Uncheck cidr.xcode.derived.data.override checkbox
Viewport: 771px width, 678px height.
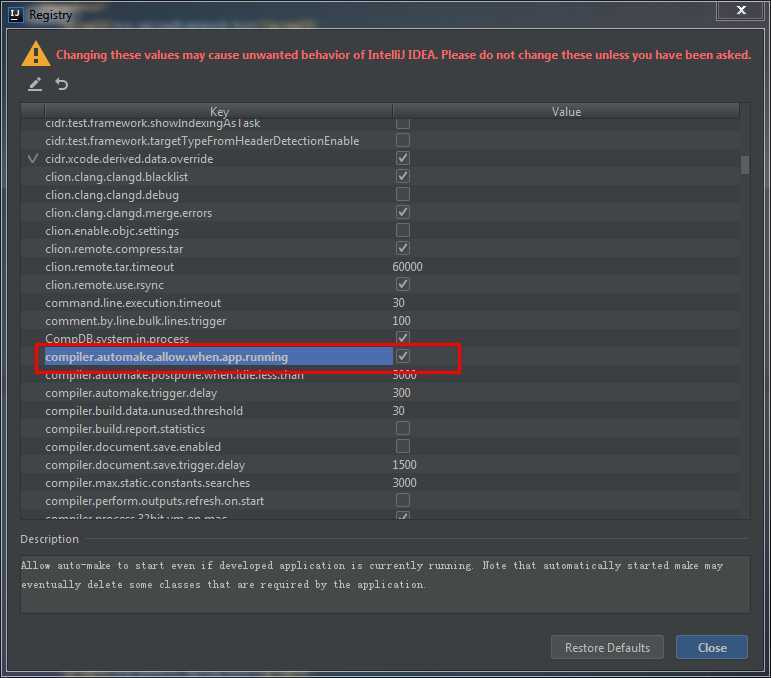click(x=402, y=158)
